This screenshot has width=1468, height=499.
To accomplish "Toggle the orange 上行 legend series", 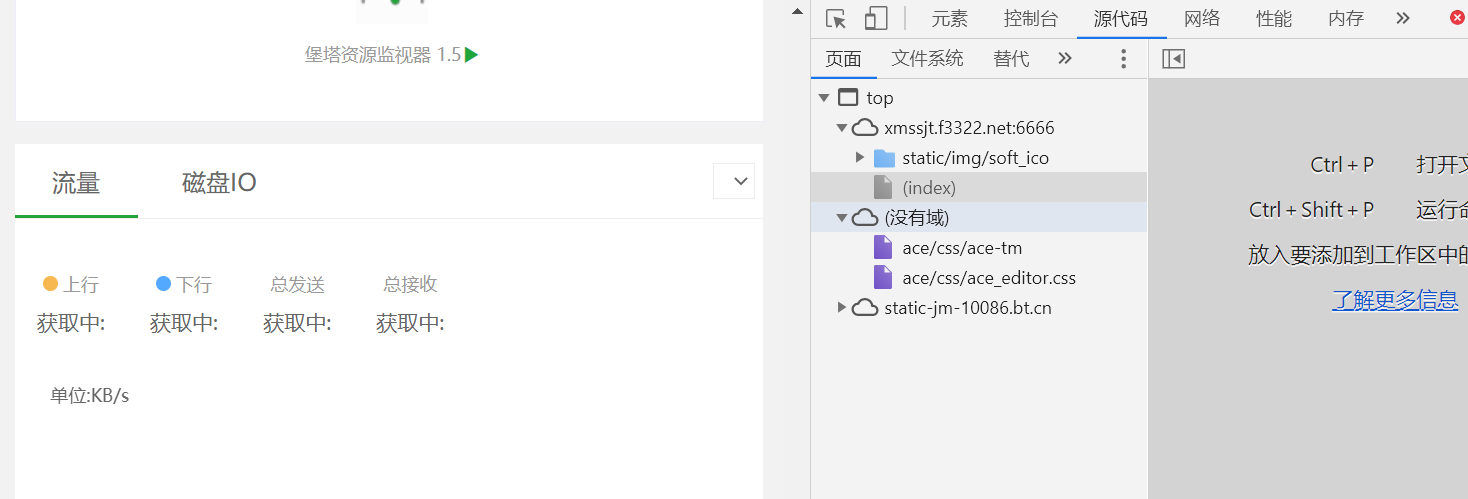I will [x=71, y=285].
